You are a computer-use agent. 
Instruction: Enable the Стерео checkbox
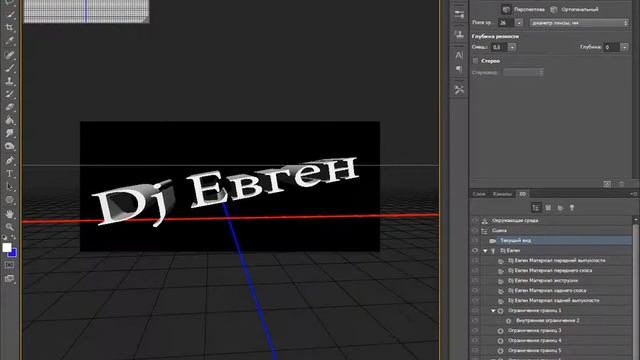coord(476,61)
